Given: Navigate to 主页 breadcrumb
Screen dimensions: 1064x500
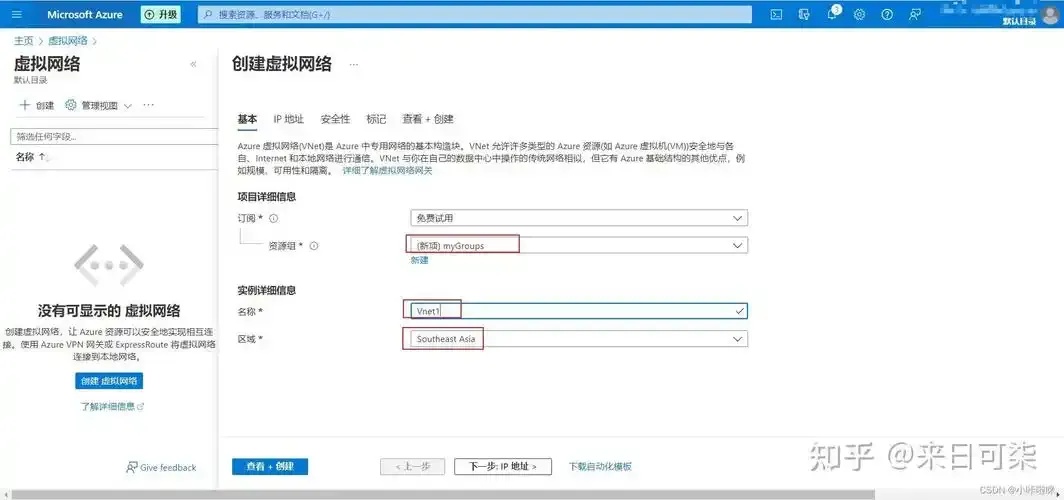Looking at the screenshot, I should [23, 41].
